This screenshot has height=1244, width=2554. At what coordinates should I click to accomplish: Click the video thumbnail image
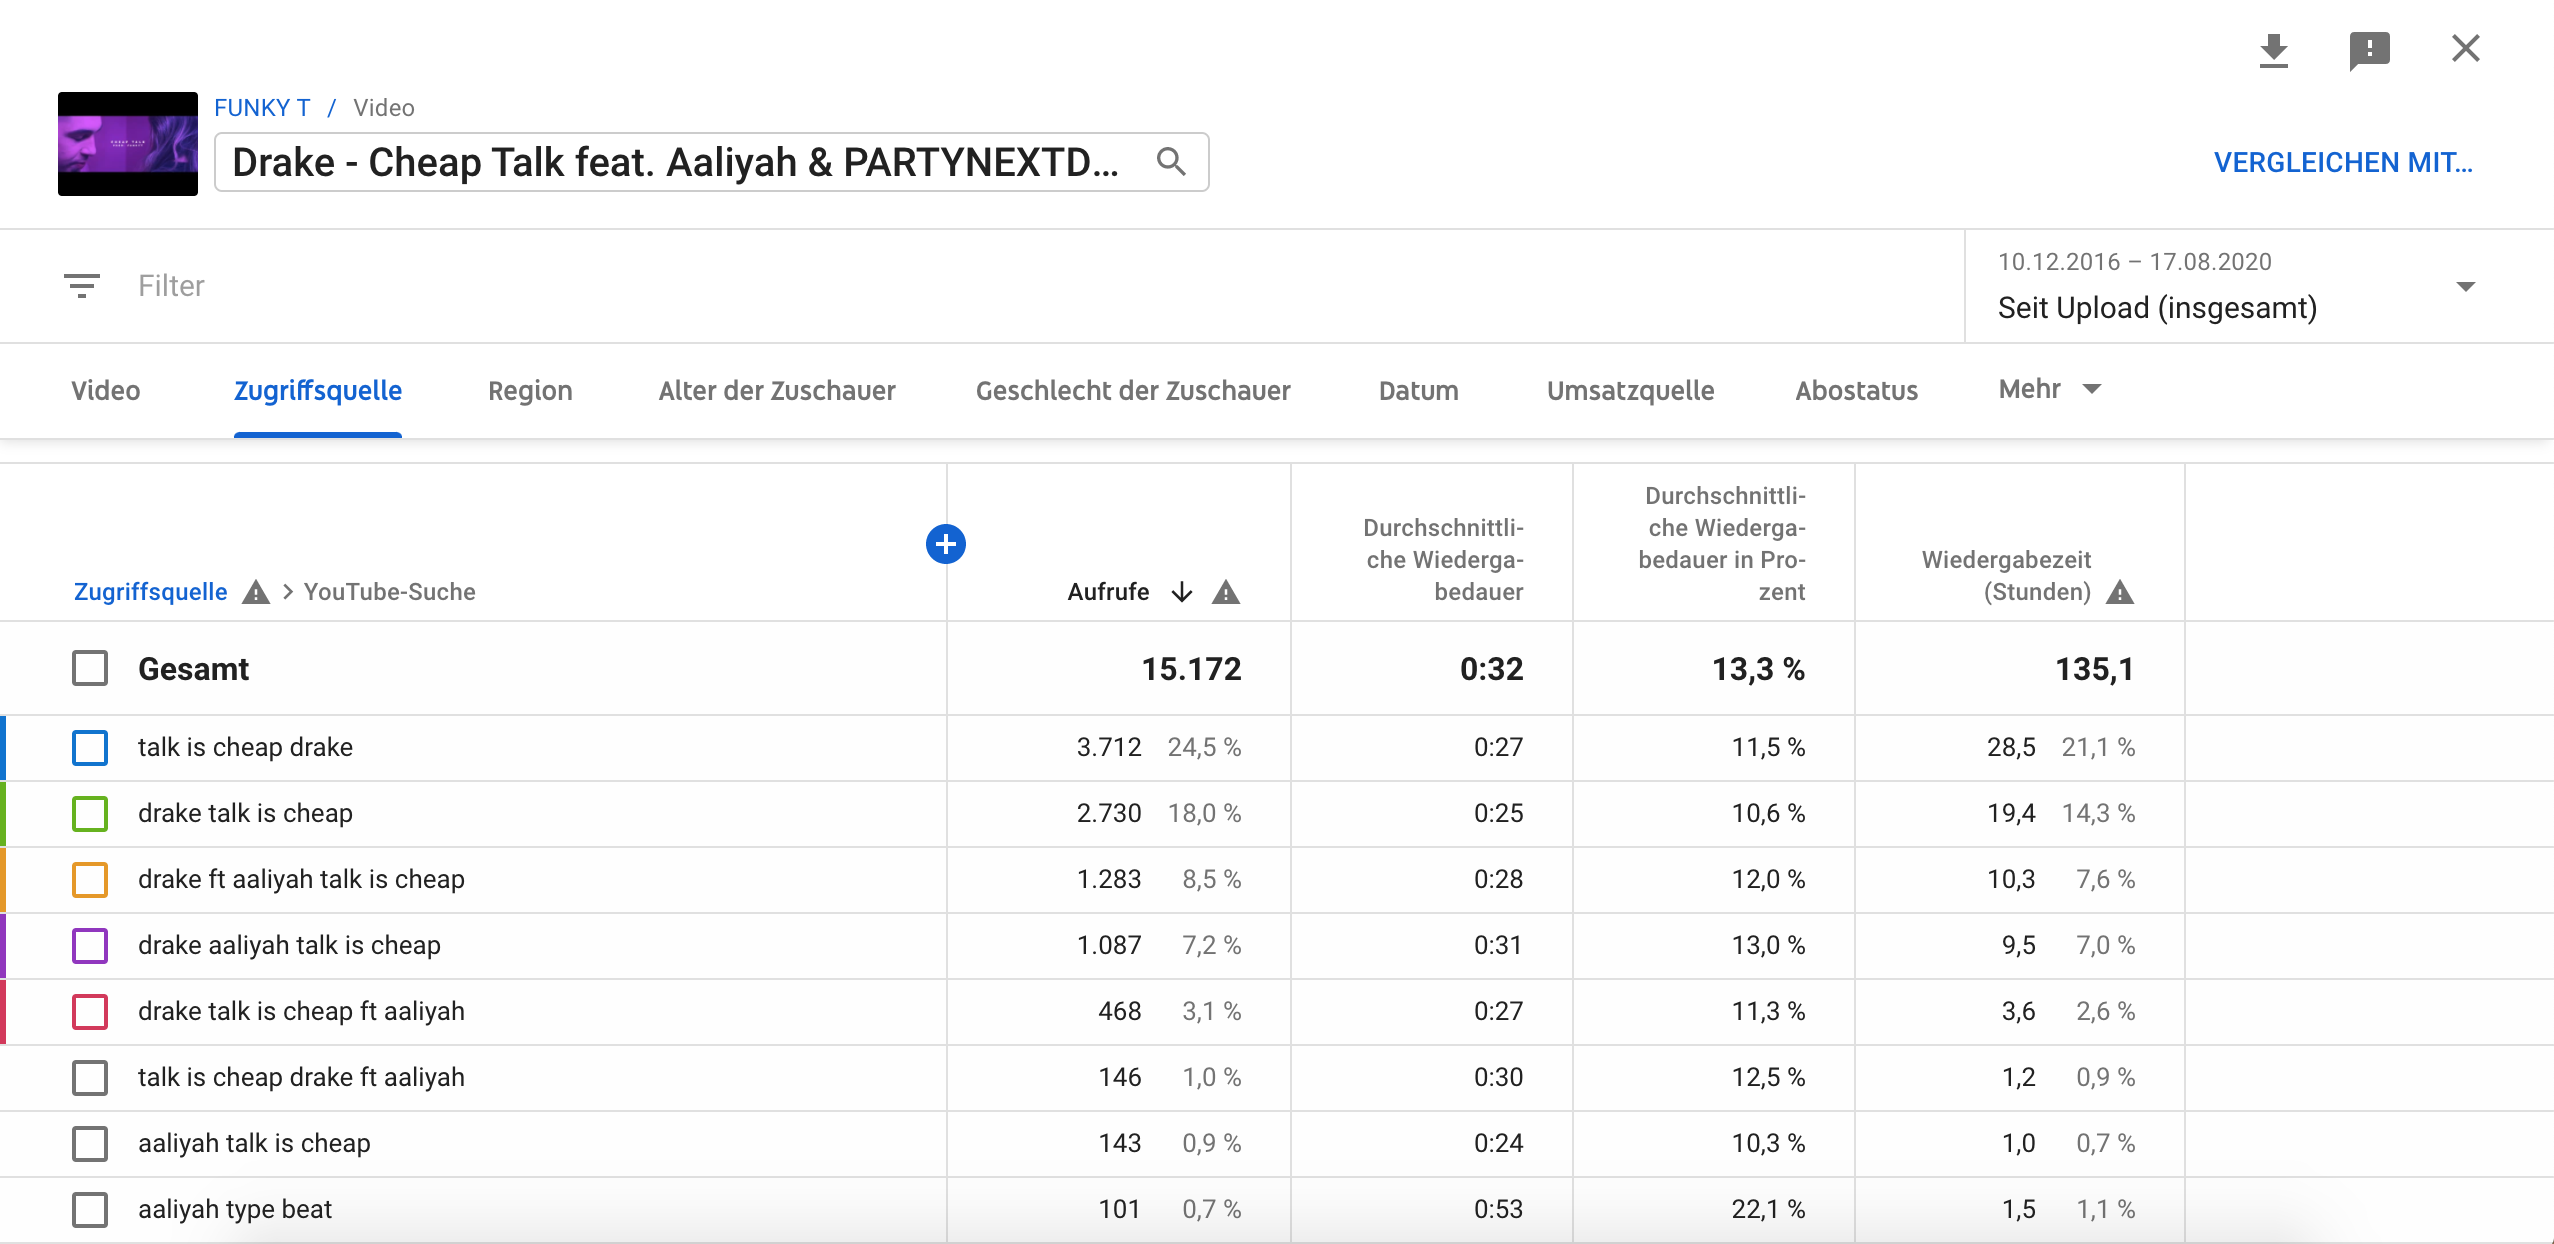[x=128, y=144]
